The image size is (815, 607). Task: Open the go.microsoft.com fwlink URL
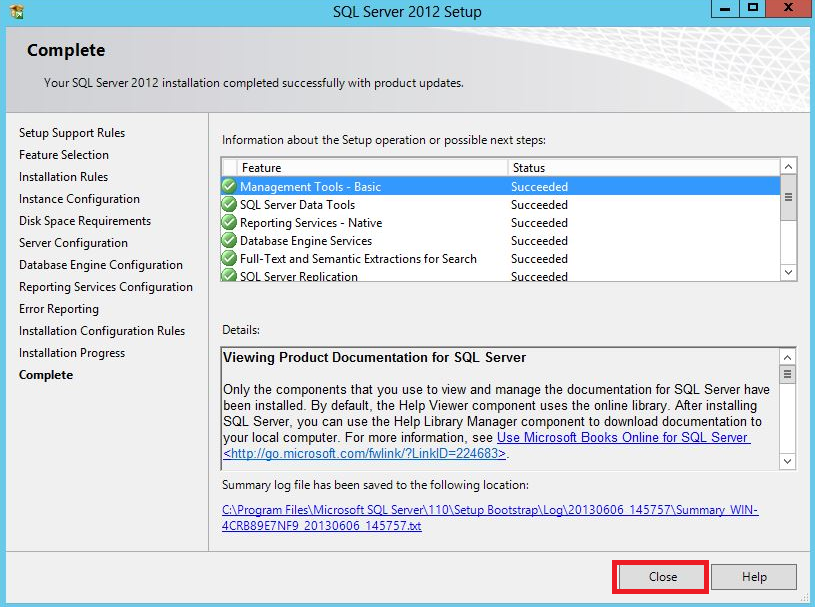point(364,453)
